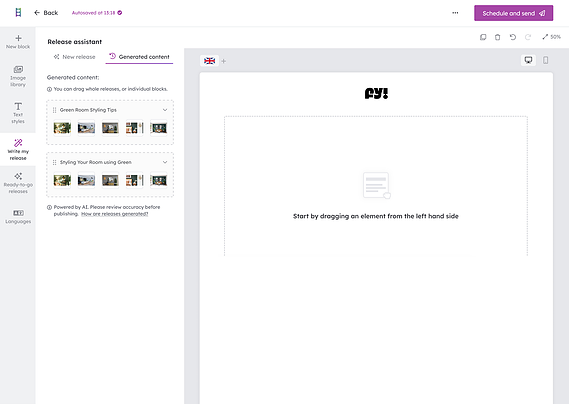Switch to desktop preview mode
Screen dimensions: 569x404
[528, 60]
